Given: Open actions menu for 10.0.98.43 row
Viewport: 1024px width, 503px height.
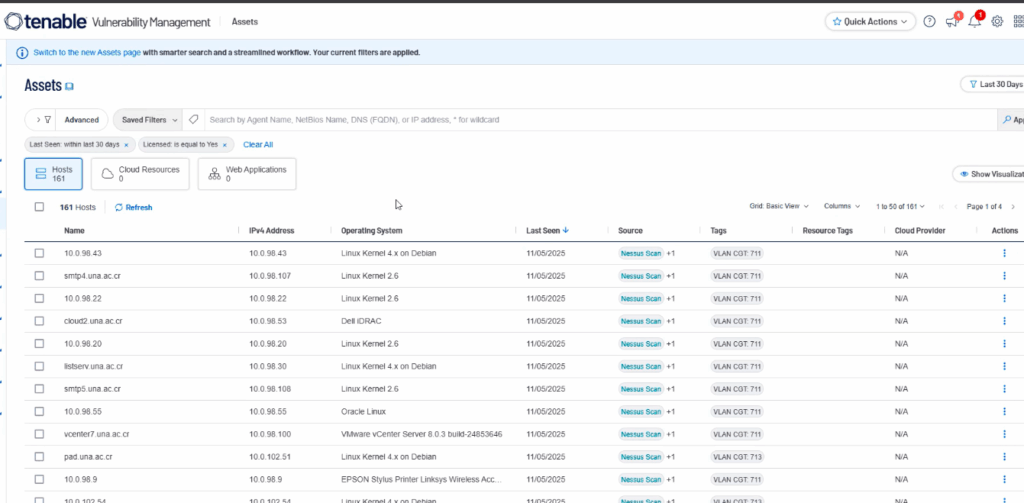Looking at the screenshot, I should click(1004, 253).
